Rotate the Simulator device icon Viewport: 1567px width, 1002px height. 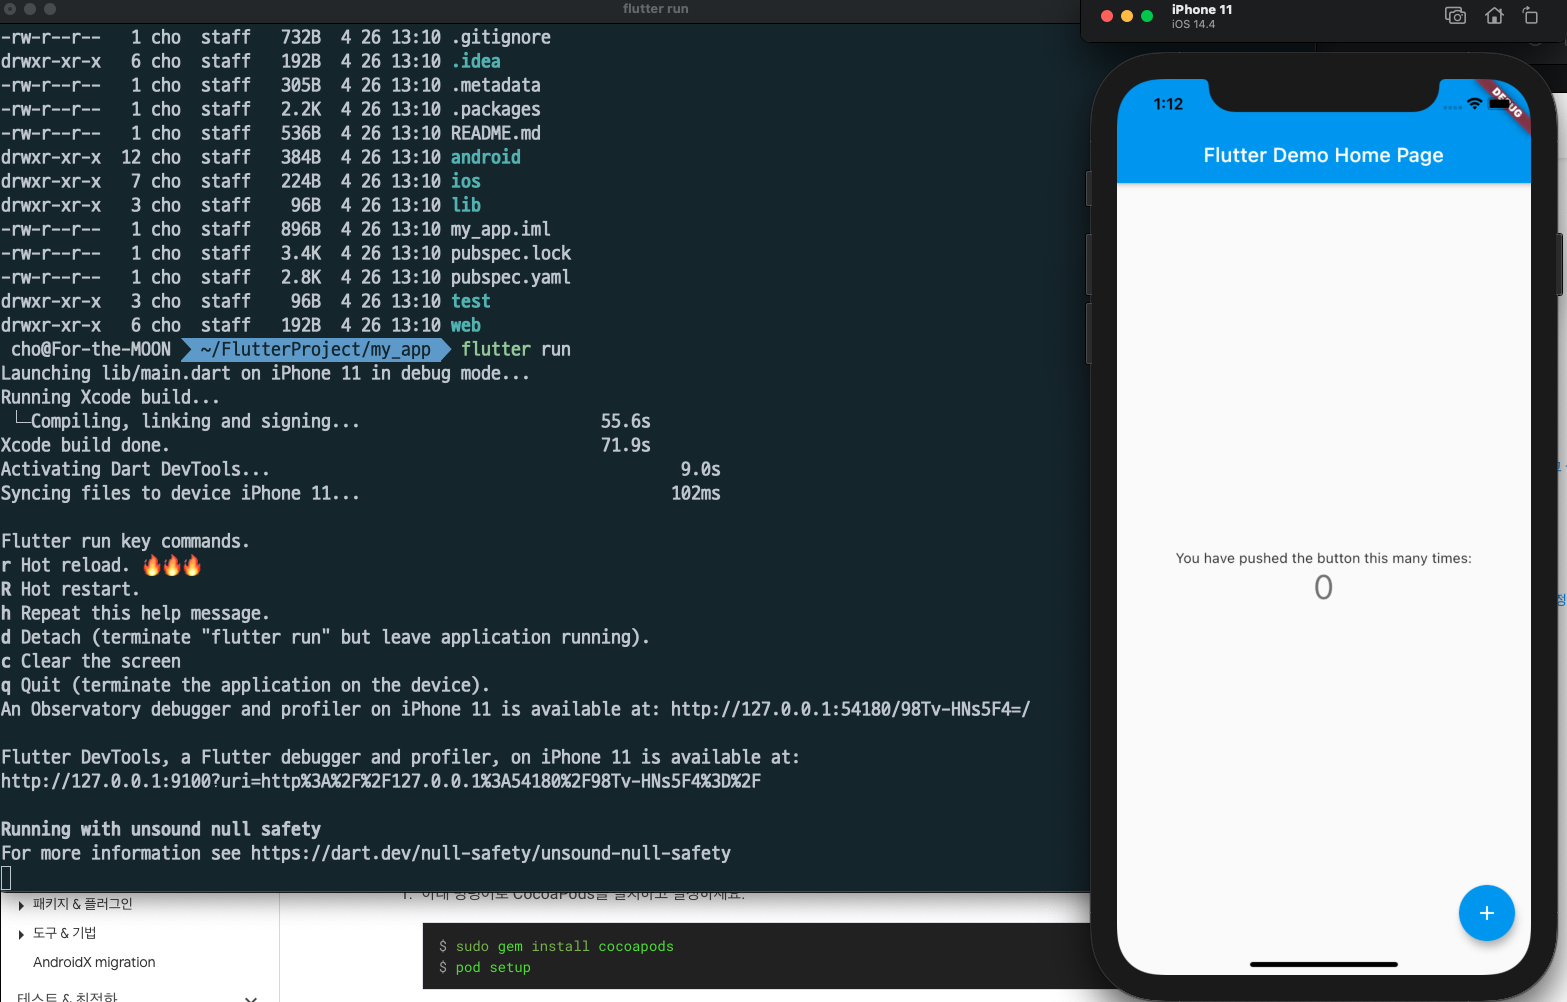tap(1530, 15)
